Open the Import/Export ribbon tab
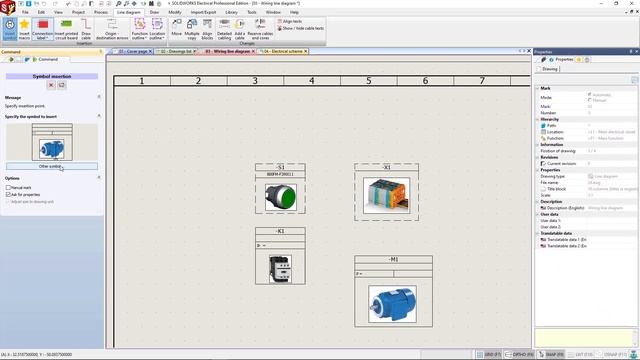Image resolution: width=640 pixels, height=360 pixels. 203,12
